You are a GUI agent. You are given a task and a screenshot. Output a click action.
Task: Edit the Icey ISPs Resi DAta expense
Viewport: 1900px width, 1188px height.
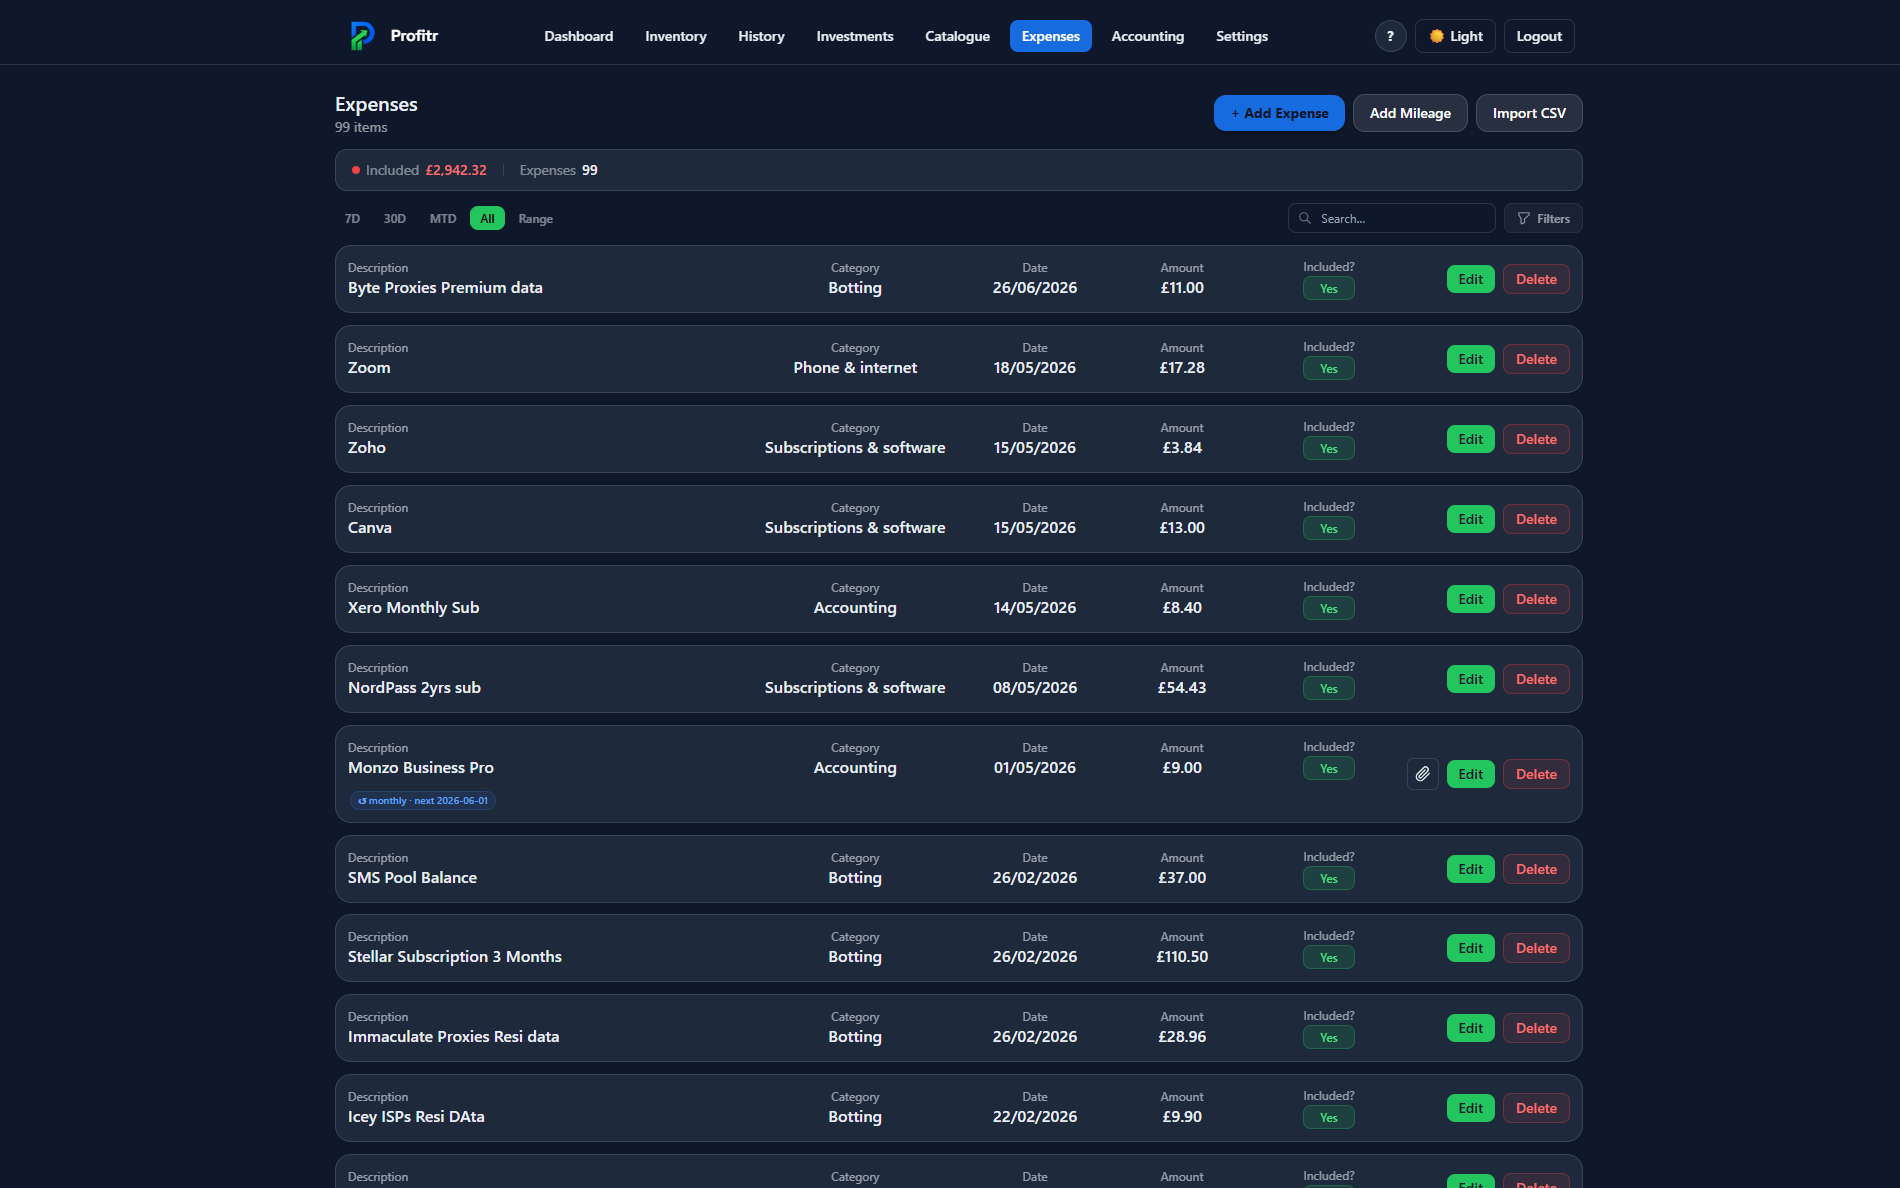[1470, 1108]
